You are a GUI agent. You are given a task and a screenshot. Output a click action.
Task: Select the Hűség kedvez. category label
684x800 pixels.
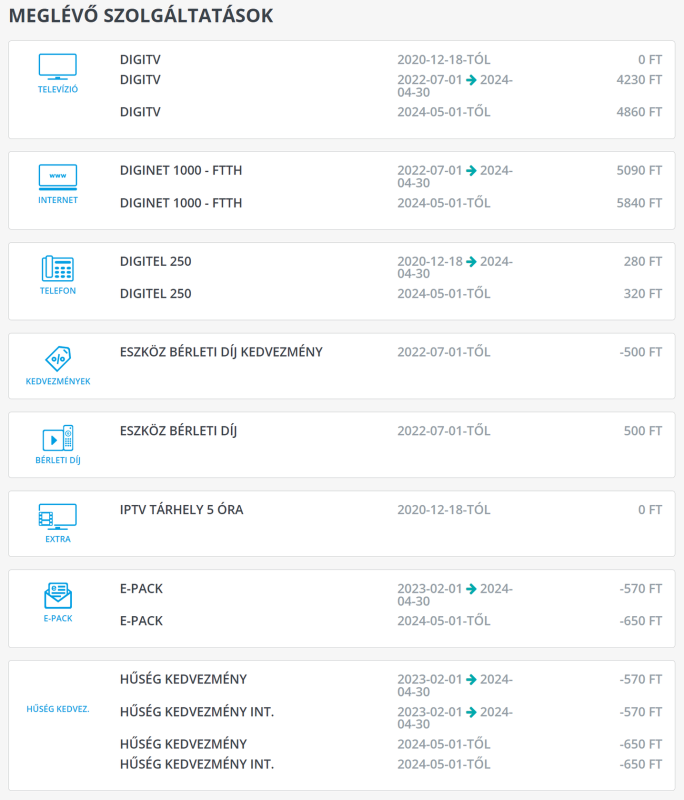point(57,709)
